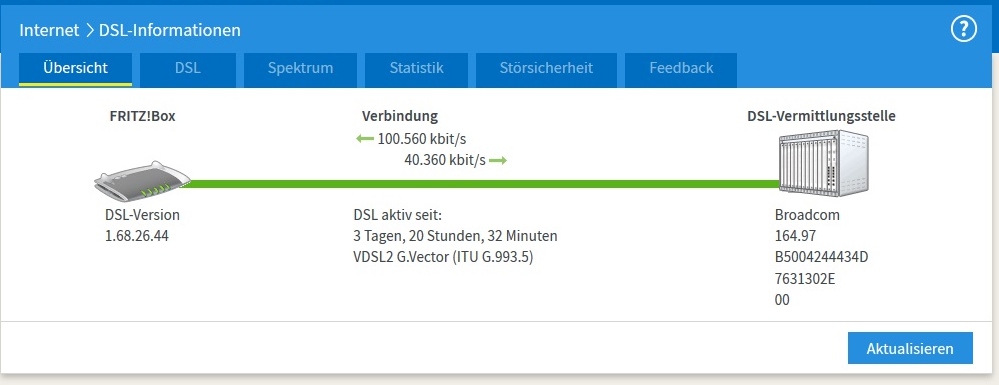Go to the Statistik tab

(x=417, y=69)
